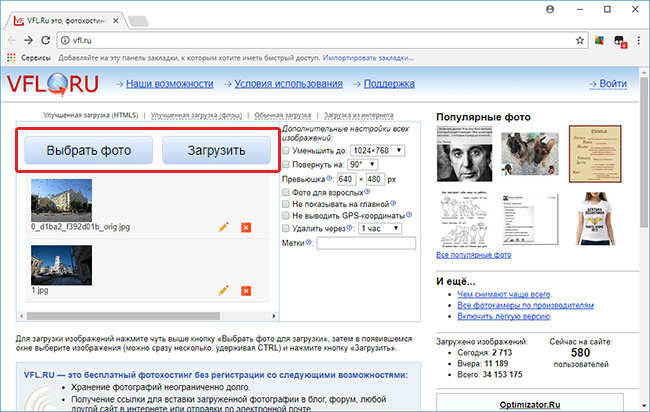Select the Улучшенная загрузка (HTML5) tab
This screenshot has width=650, height=412.
tap(91, 115)
